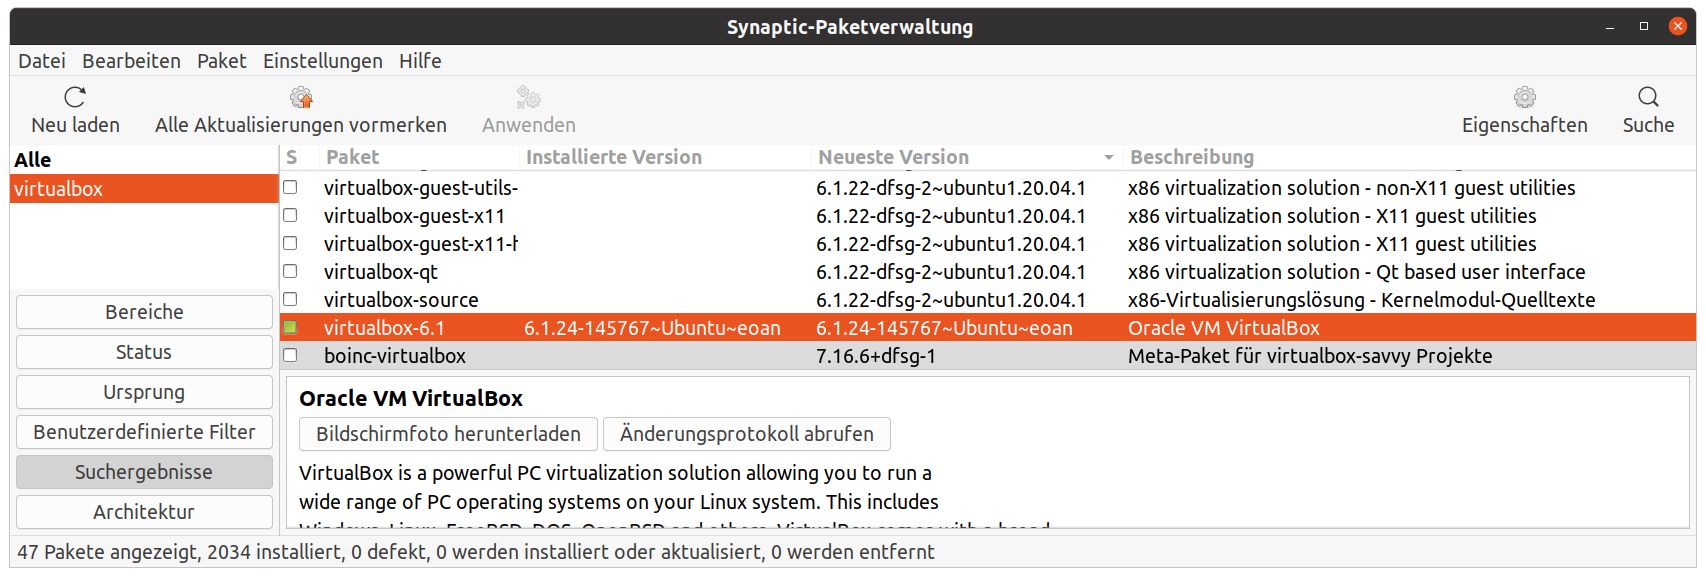
Task: Open the Datei menu
Action: 42,61
